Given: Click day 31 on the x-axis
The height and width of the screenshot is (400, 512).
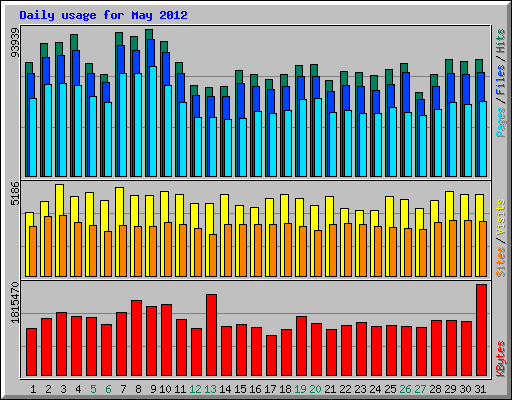Looking at the screenshot, I should pyautogui.click(x=480, y=389).
